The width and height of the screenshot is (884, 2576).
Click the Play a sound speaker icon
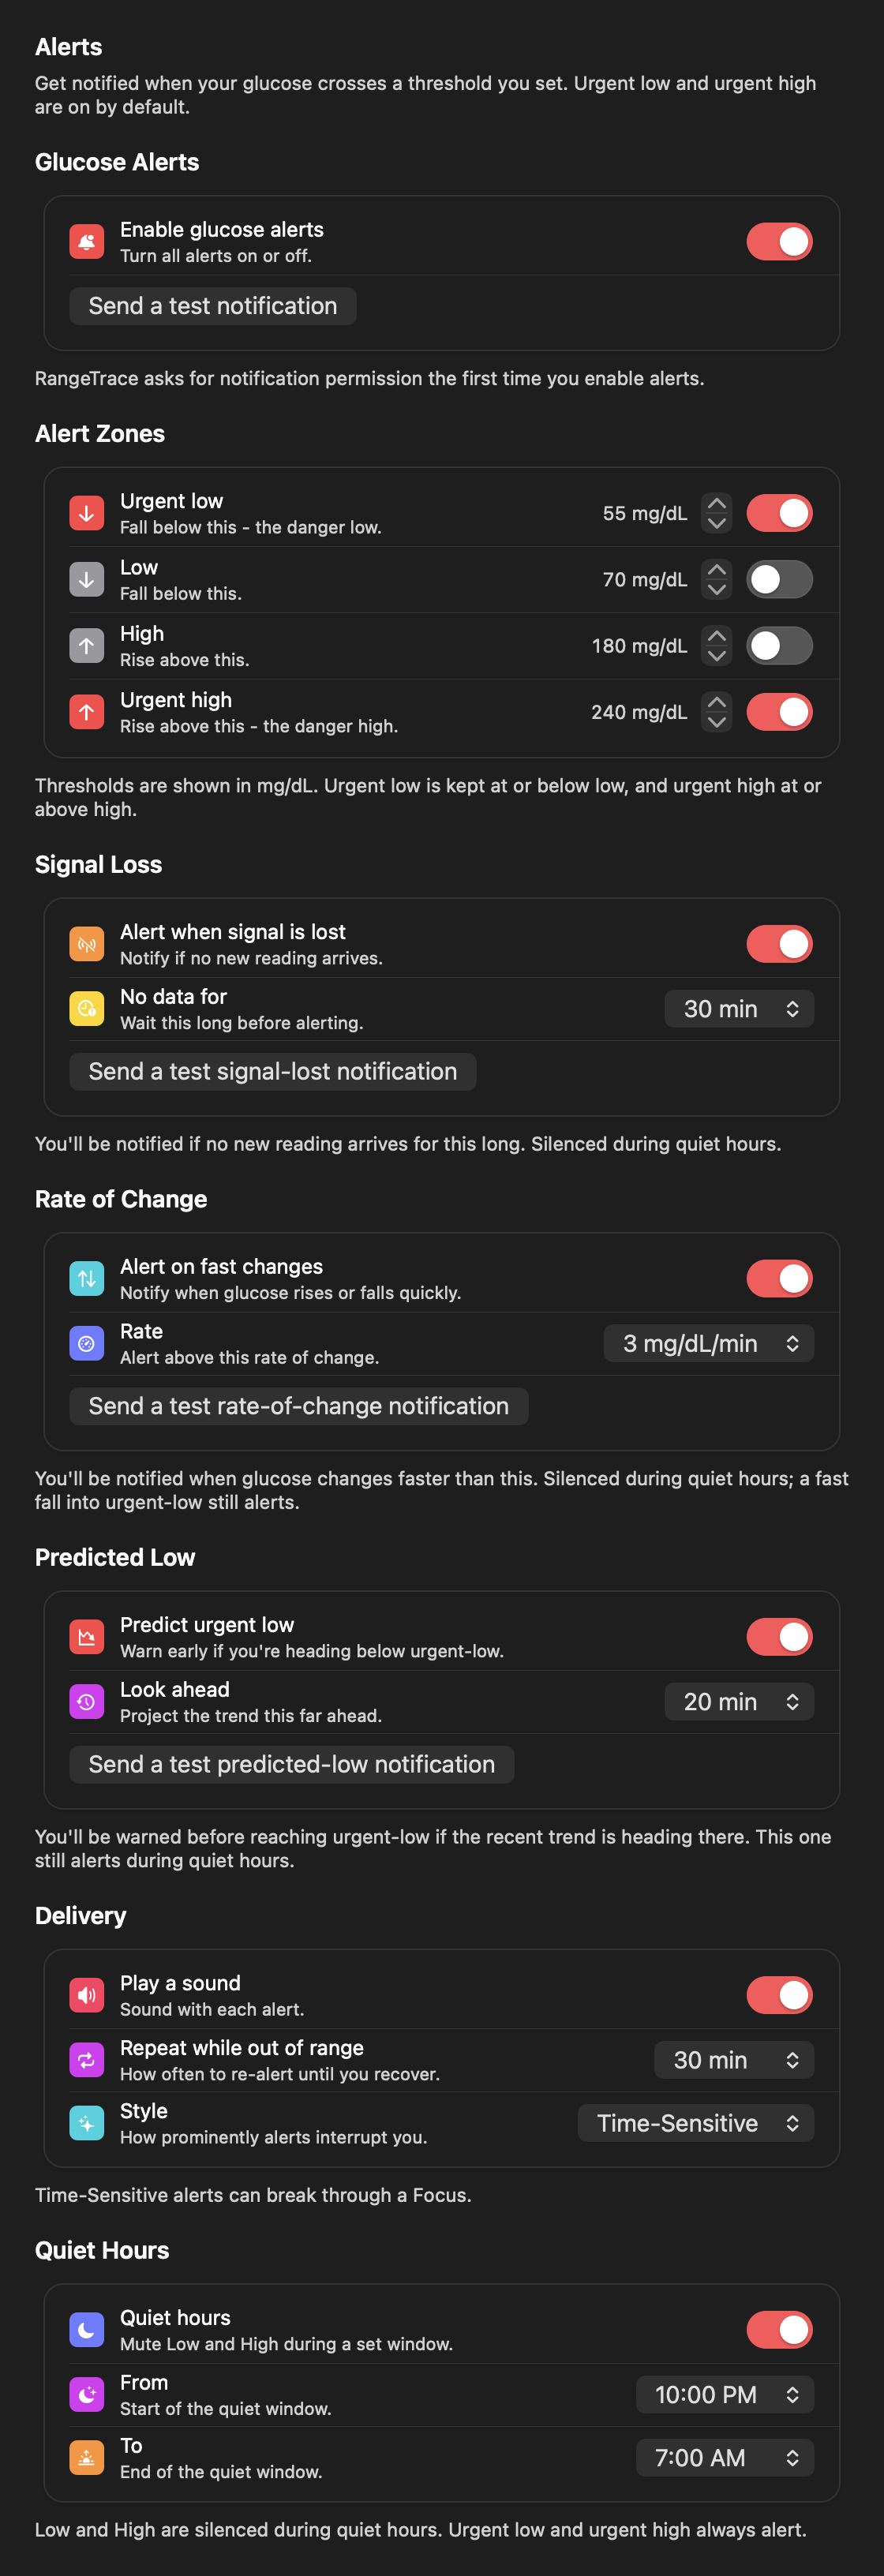(86, 1995)
